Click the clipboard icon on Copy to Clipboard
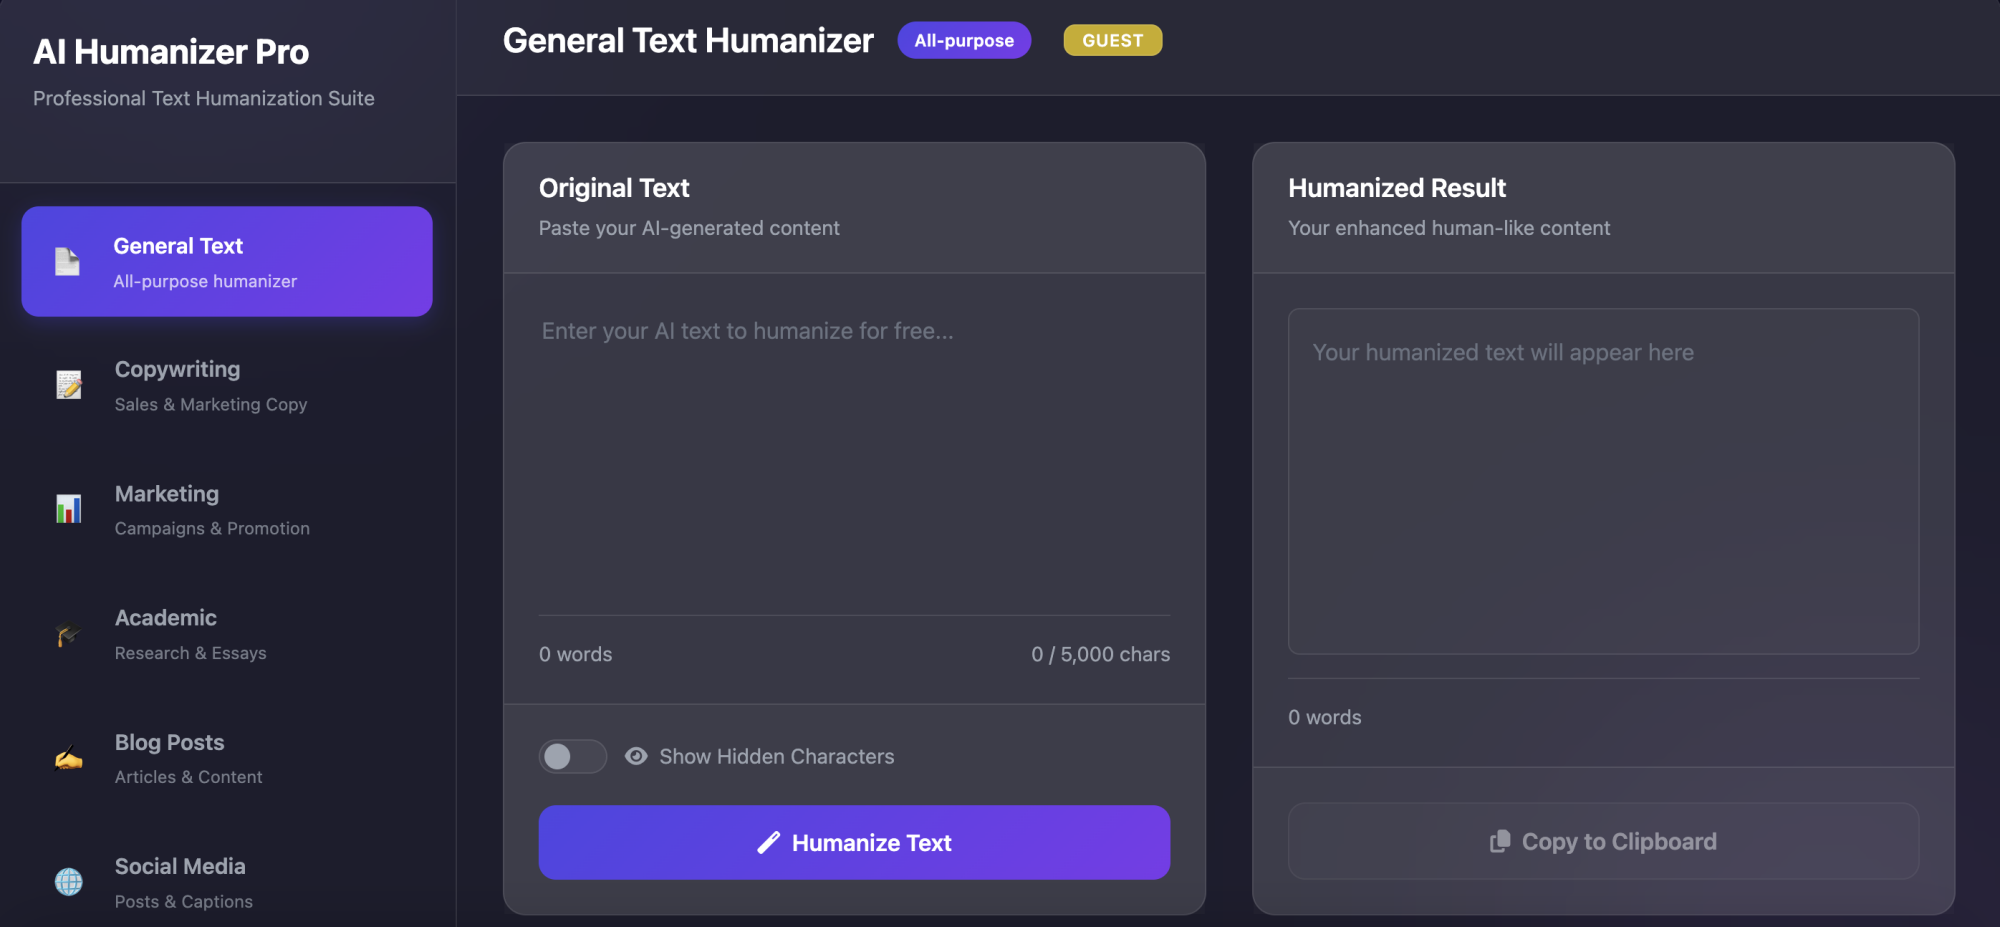Viewport: 2000px width, 927px height. [x=1499, y=841]
